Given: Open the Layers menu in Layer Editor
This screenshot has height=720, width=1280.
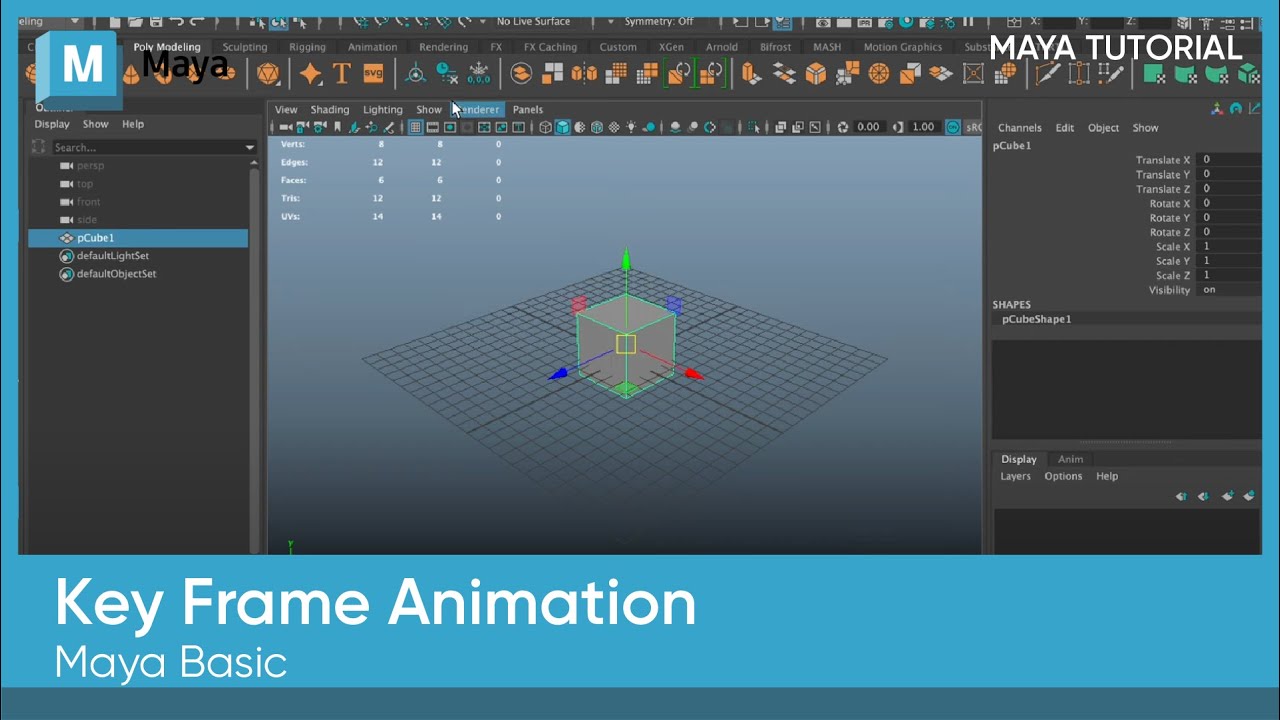Looking at the screenshot, I should 1015,476.
